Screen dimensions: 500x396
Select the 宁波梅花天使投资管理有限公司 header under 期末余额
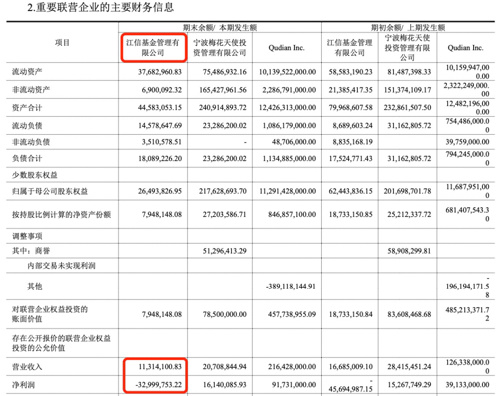point(220,48)
